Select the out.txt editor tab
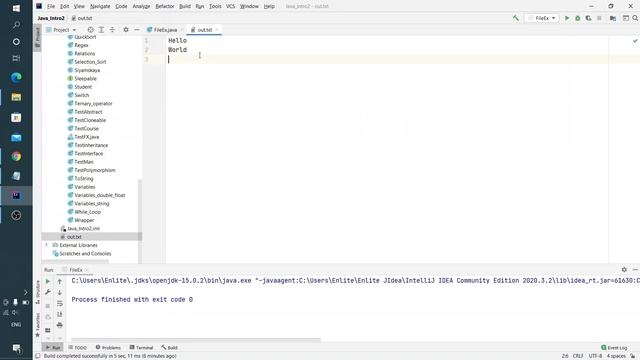This screenshot has height=360, width=640. coord(204,30)
